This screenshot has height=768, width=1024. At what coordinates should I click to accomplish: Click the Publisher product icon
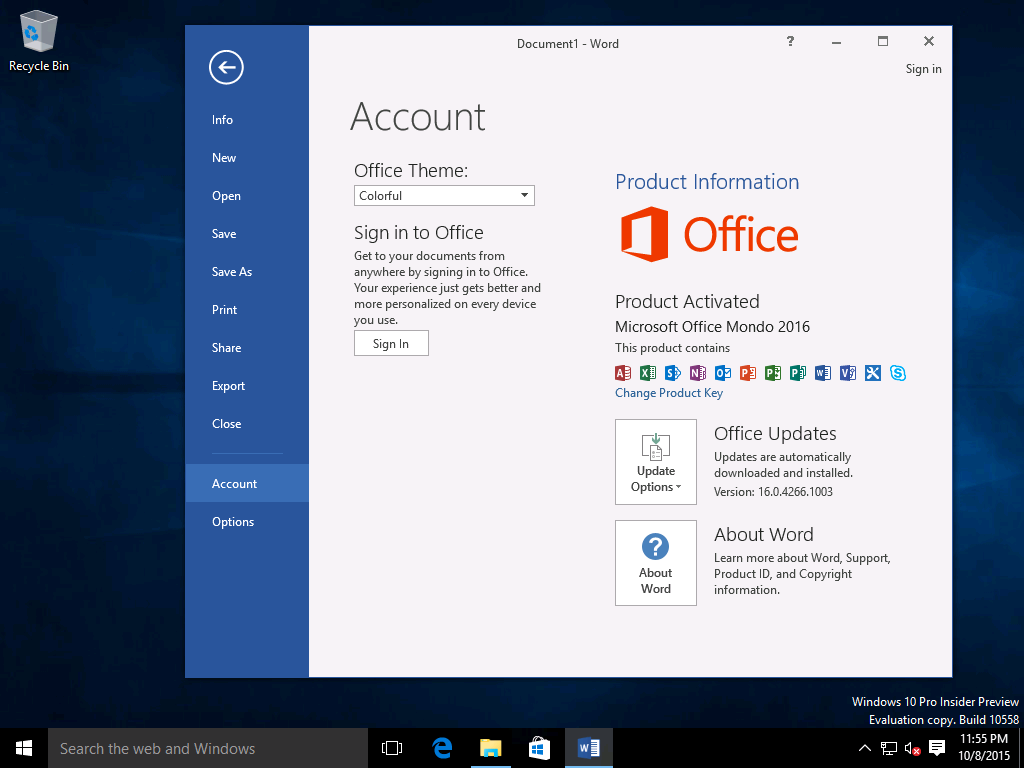click(x=797, y=373)
